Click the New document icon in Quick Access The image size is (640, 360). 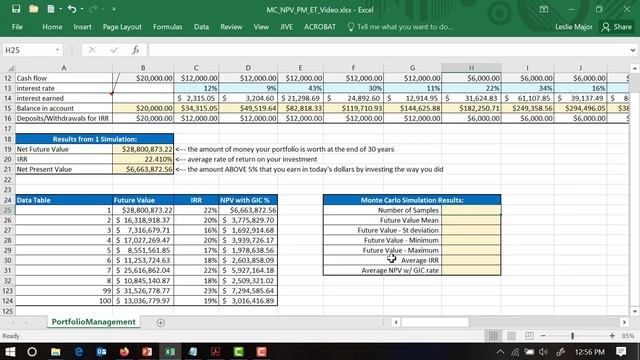(x=51, y=9)
